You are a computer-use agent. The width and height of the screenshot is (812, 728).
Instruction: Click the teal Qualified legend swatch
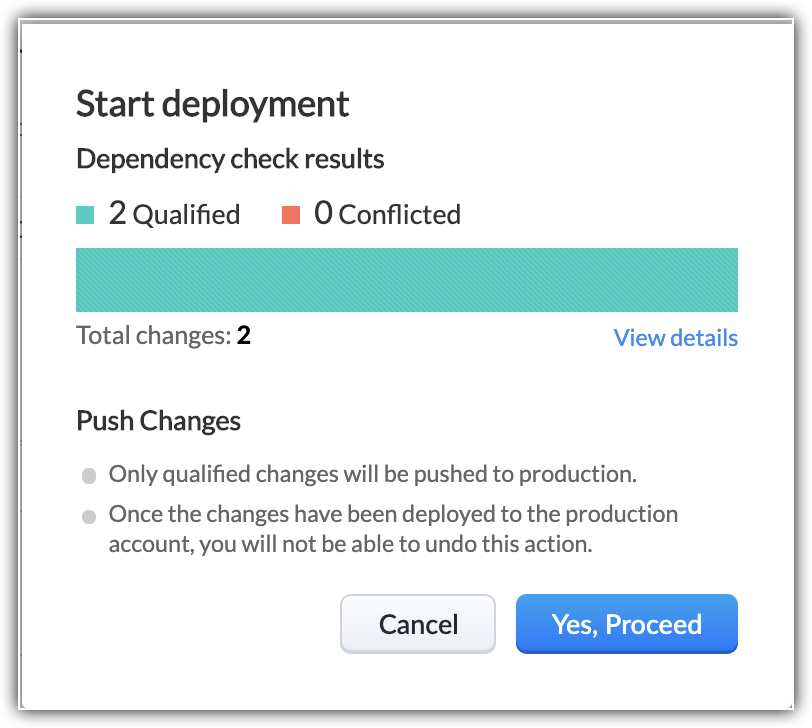pyautogui.click(x=85, y=215)
